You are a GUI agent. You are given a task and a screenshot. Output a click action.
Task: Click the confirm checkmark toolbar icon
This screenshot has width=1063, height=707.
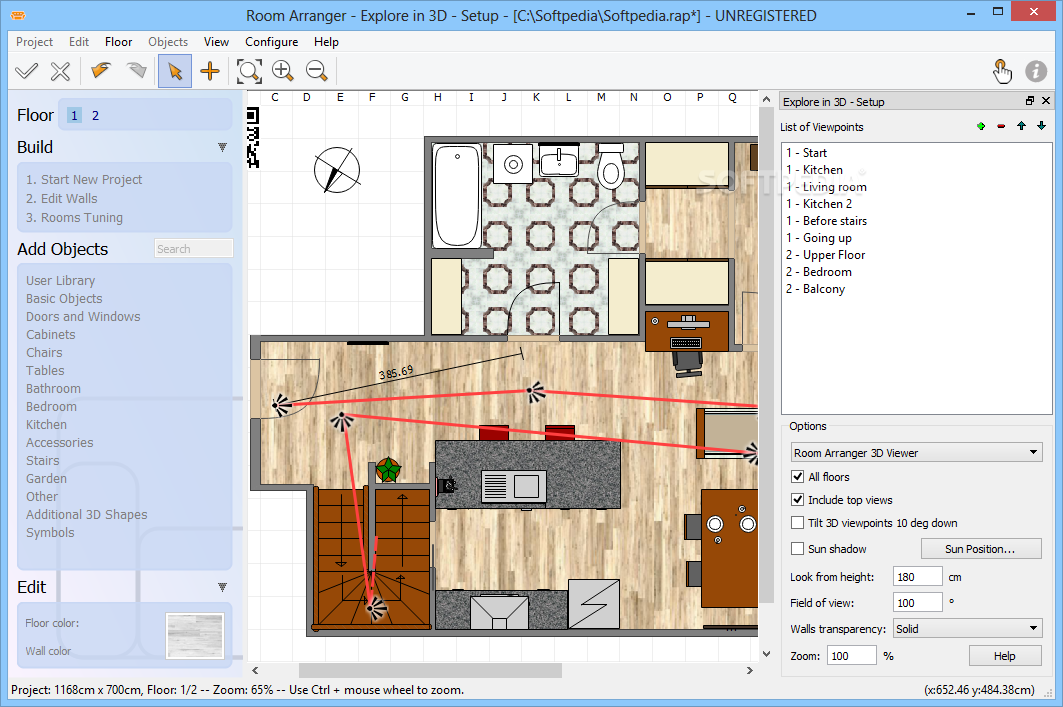click(26, 71)
